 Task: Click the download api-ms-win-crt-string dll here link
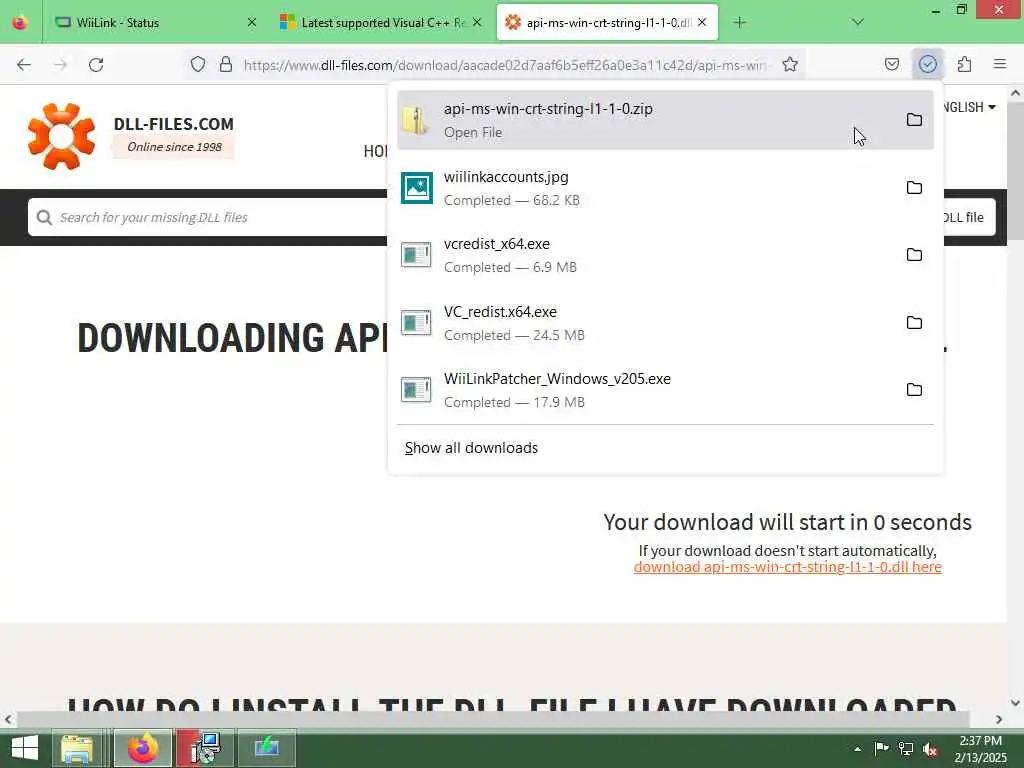[788, 567]
